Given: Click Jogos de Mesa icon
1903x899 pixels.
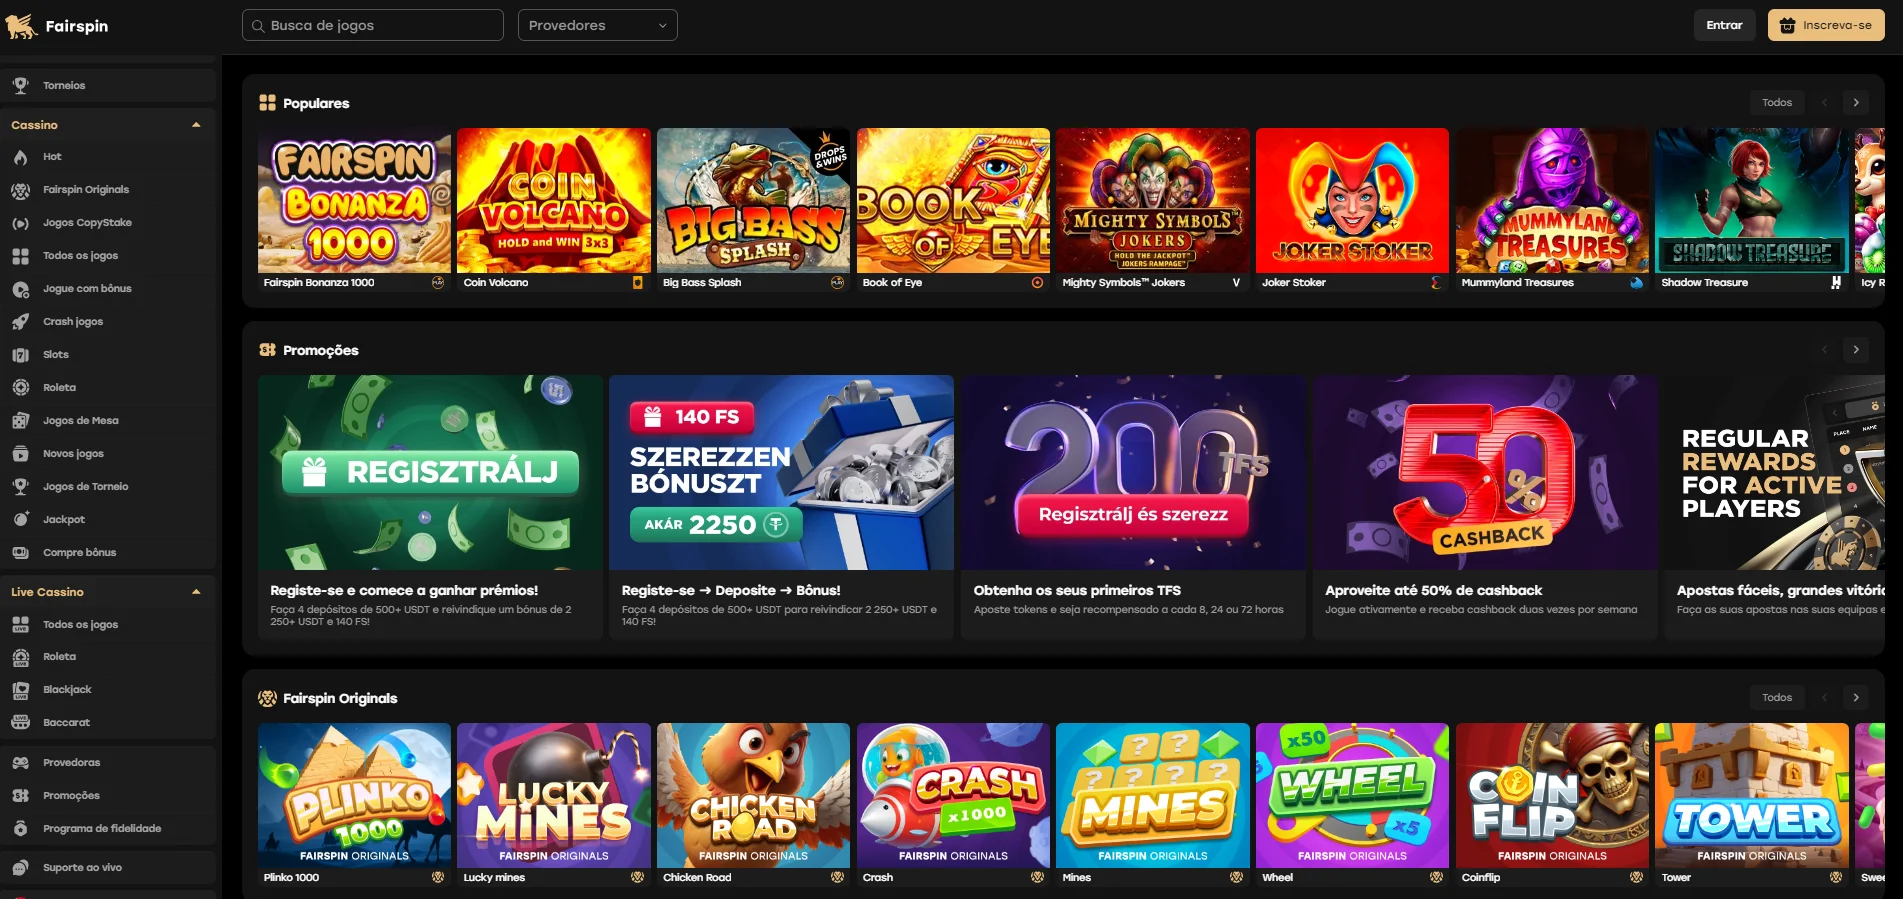Looking at the screenshot, I should coord(20,421).
